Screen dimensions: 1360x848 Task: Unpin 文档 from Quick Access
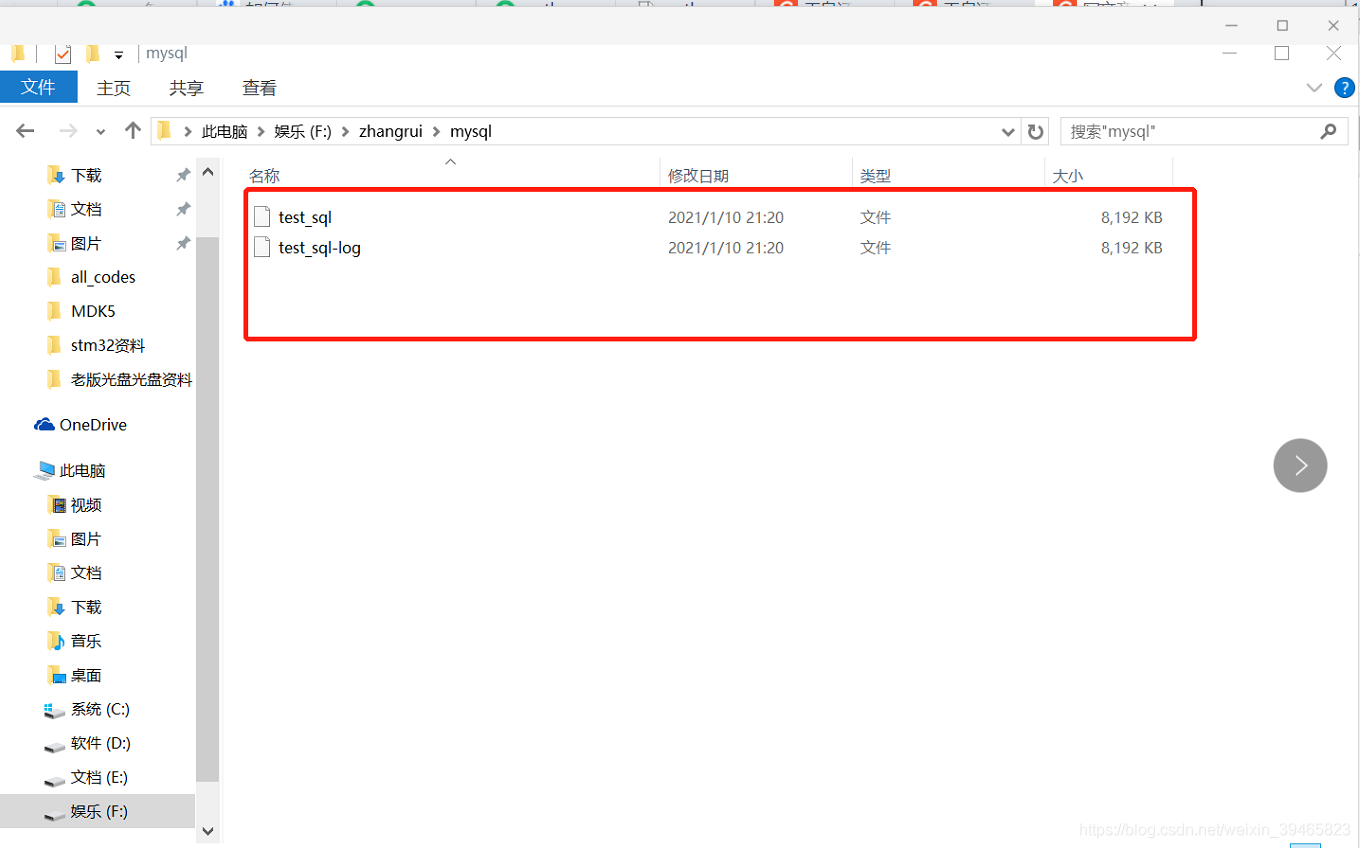[x=183, y=208]
